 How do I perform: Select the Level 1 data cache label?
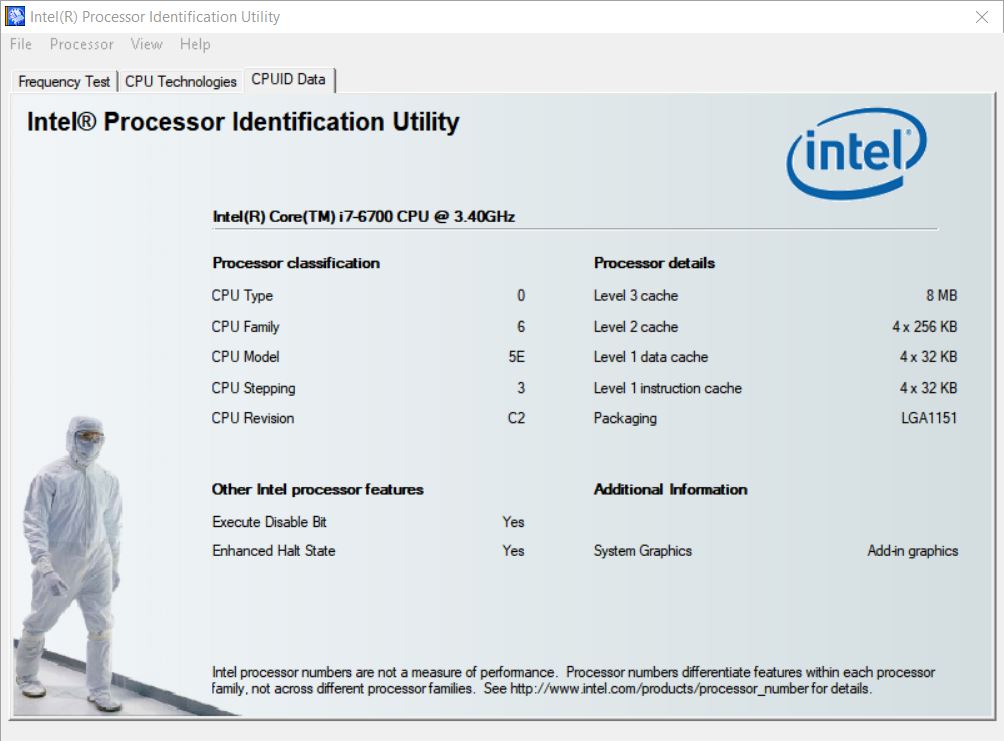[x=651, y=357]
